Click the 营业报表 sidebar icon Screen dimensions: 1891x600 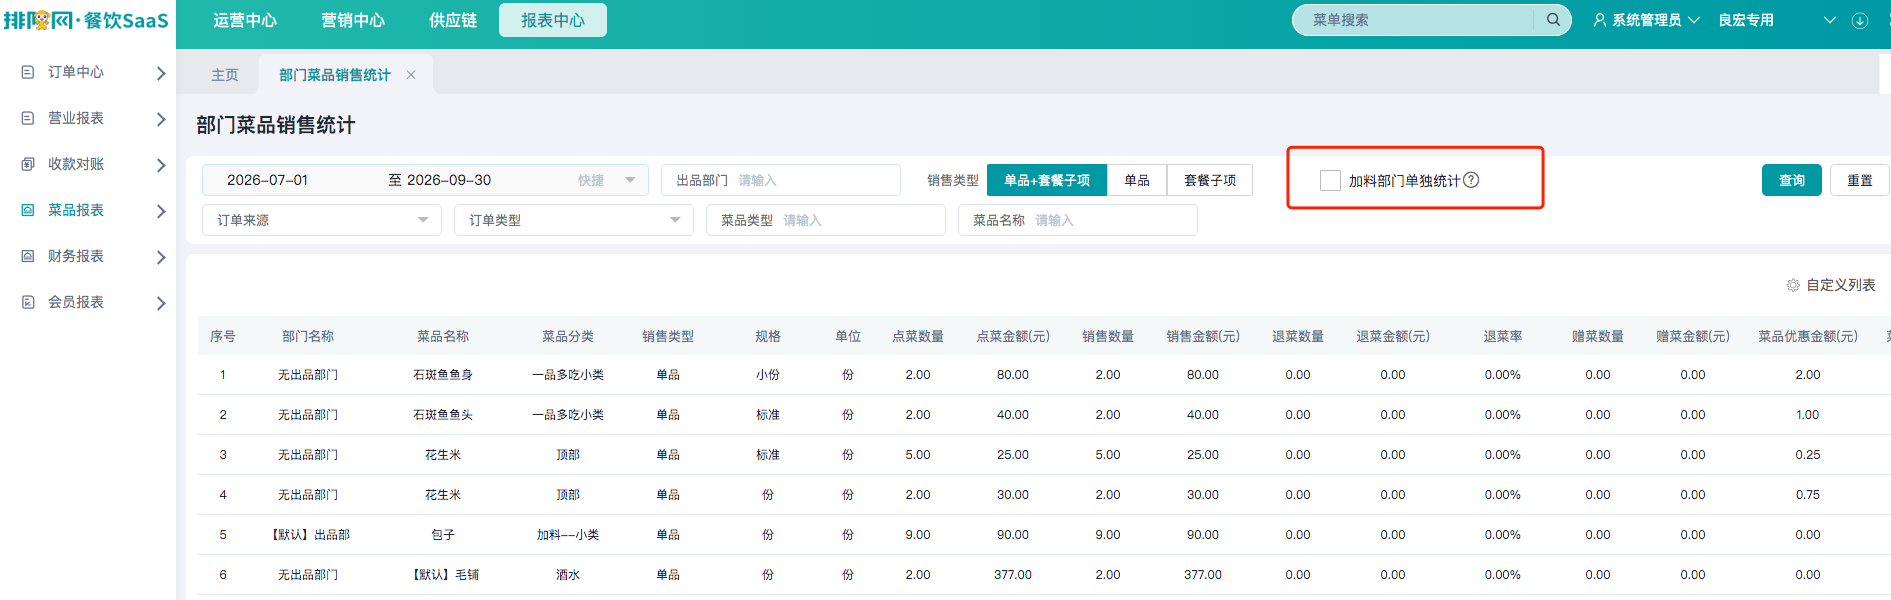point(28,118)
